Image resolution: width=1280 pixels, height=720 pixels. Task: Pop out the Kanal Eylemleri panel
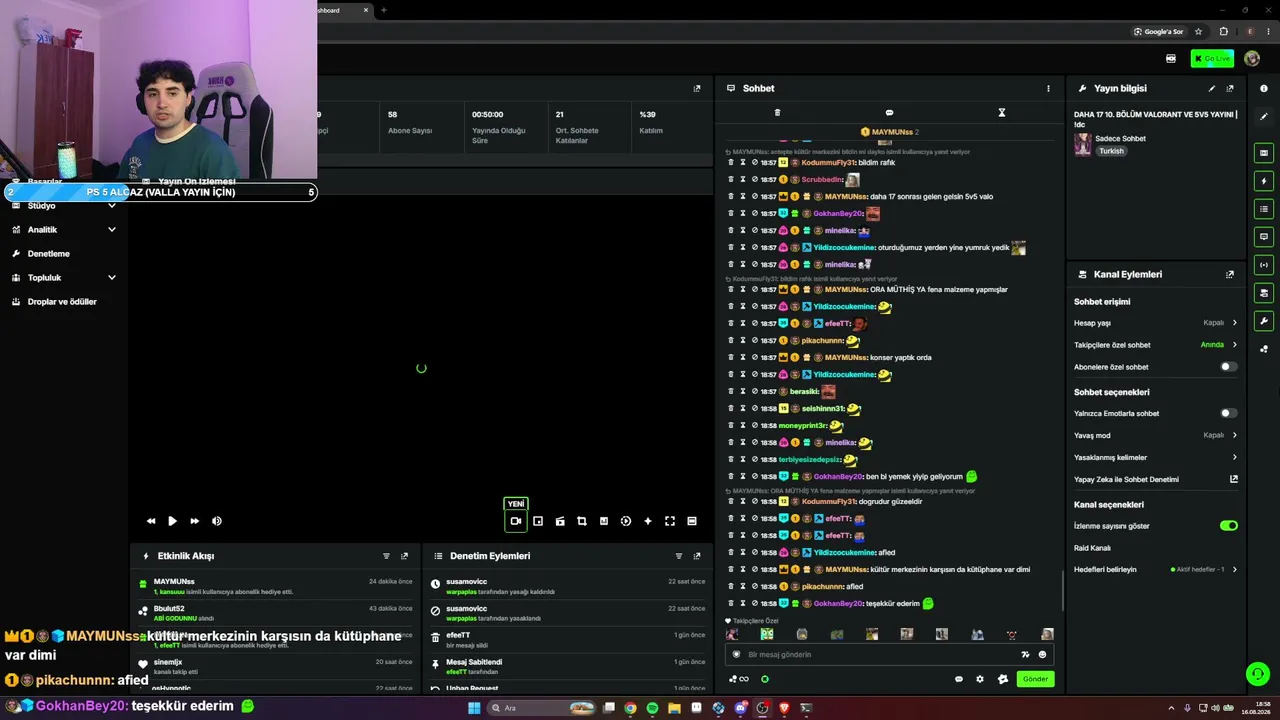[1230, 274]
